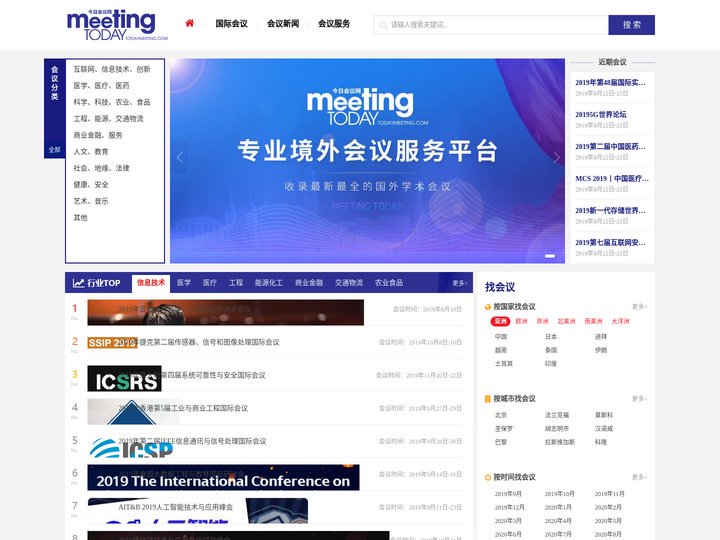Select the 南美洲 continent filter
Screen dimensions: 720x540
(x=593, y=321)
